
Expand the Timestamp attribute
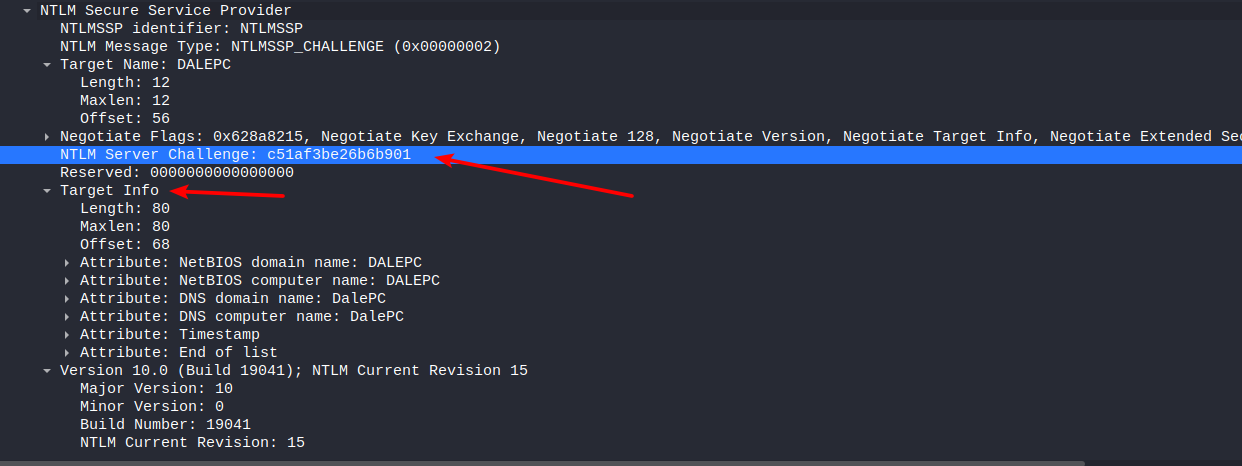[67, 335]
